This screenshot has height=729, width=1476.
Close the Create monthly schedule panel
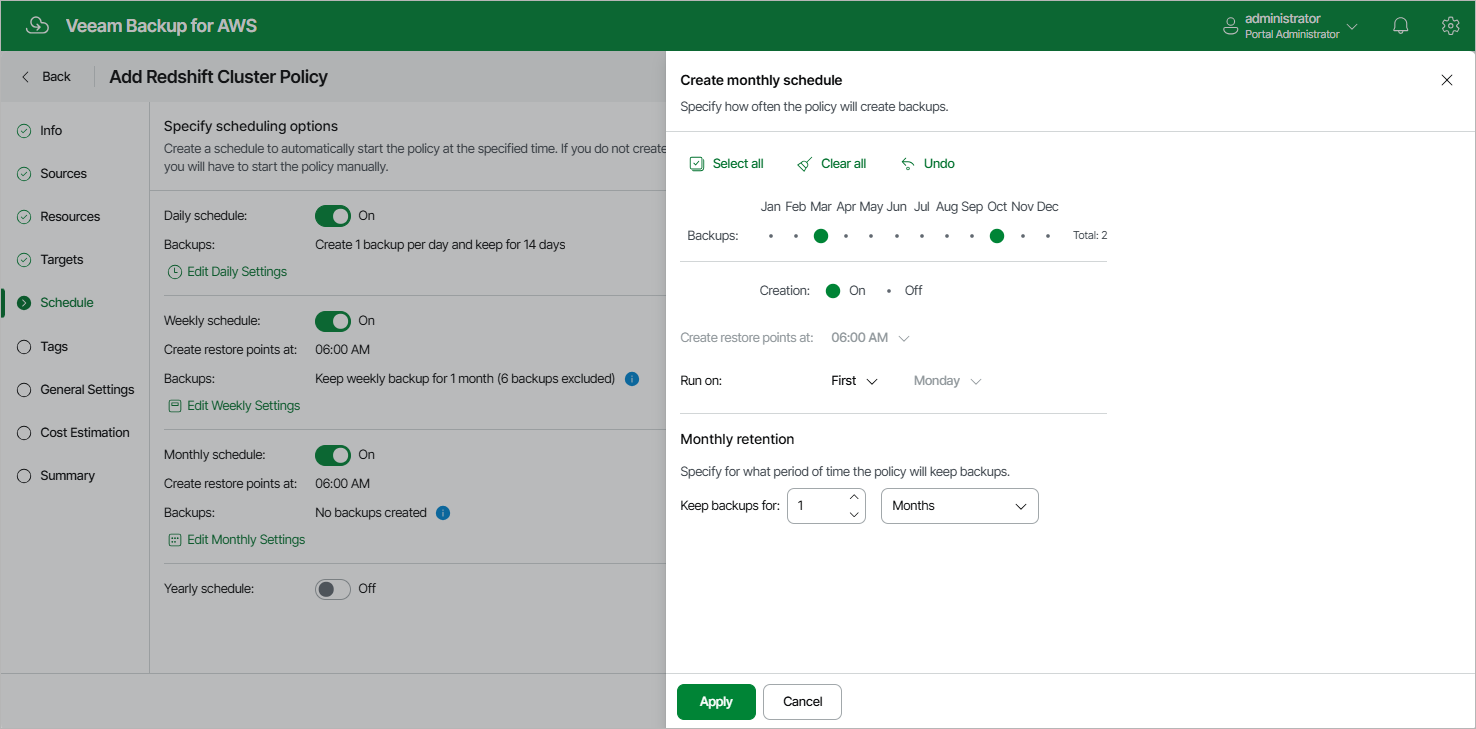pos(1447,80)
